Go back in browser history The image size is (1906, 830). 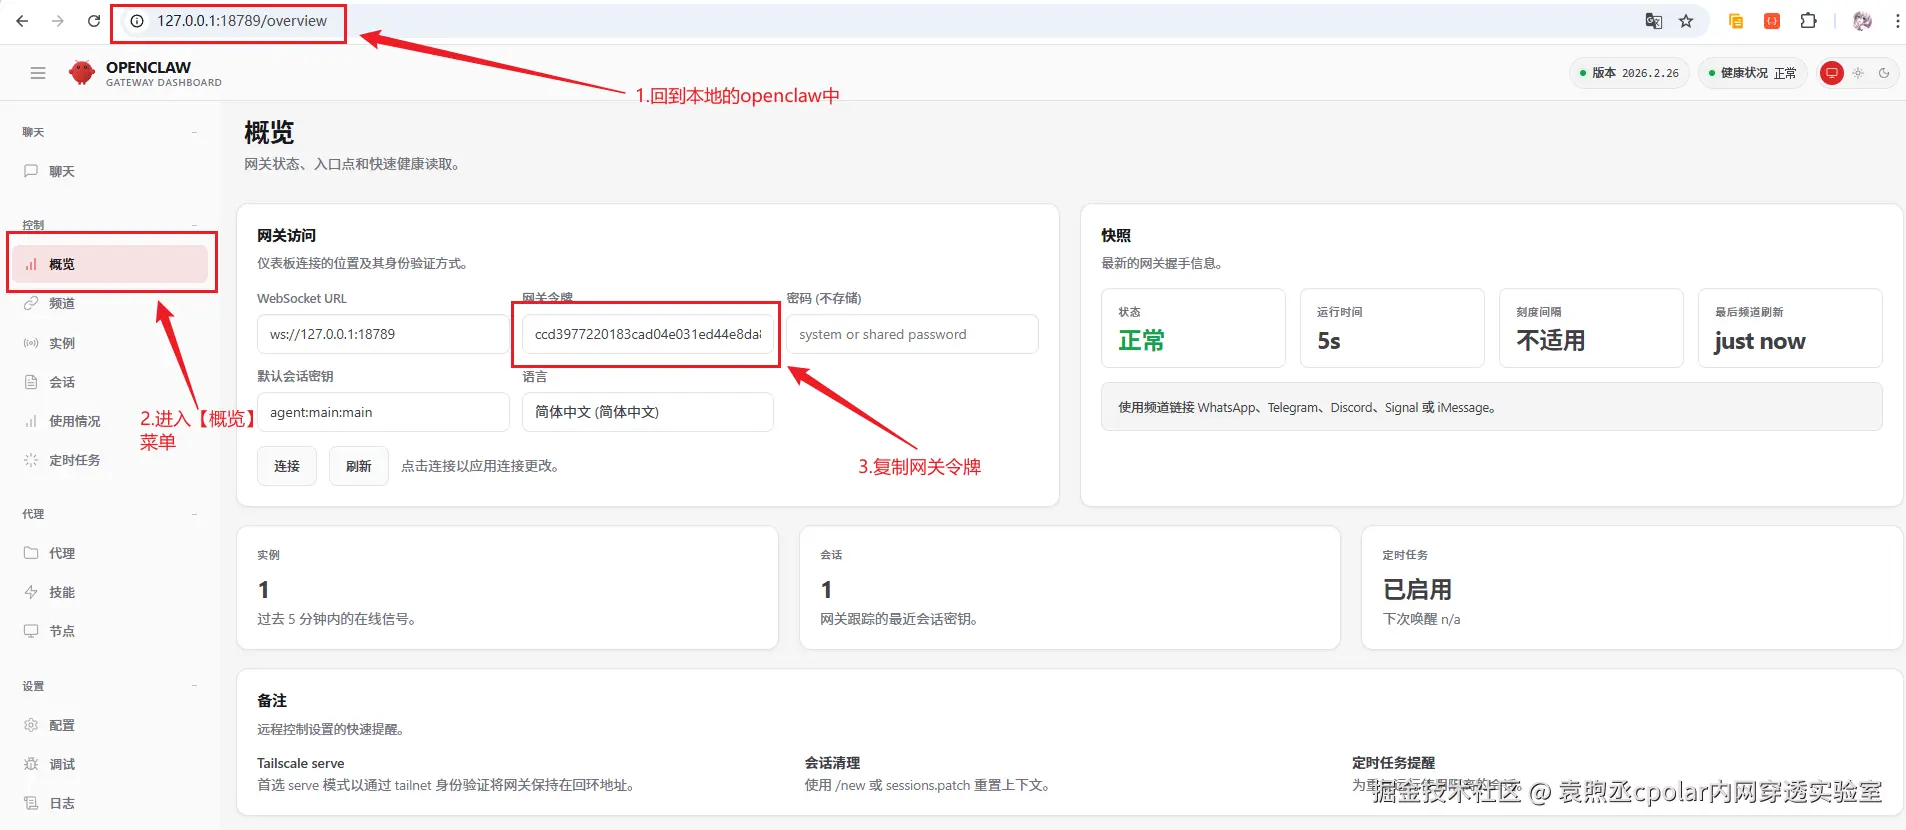click(x=22, y=21)
